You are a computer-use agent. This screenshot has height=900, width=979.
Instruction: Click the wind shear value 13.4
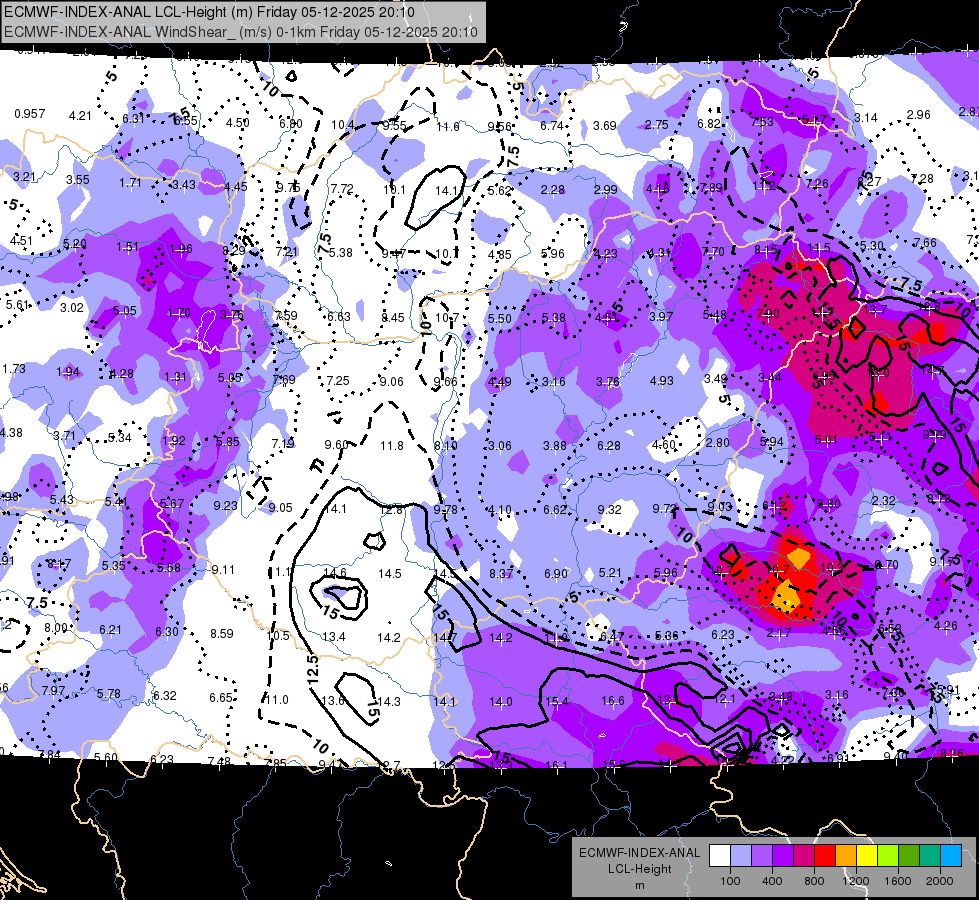(x=333, y=636)
